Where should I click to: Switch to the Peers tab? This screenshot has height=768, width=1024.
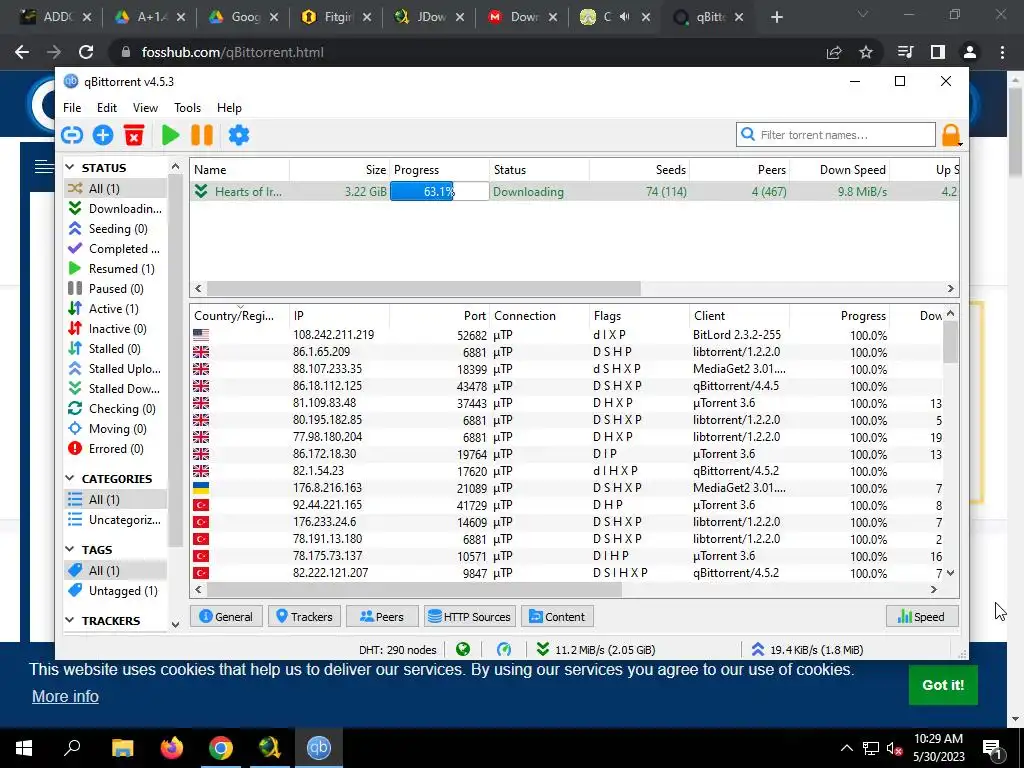[x=382, y=616]
